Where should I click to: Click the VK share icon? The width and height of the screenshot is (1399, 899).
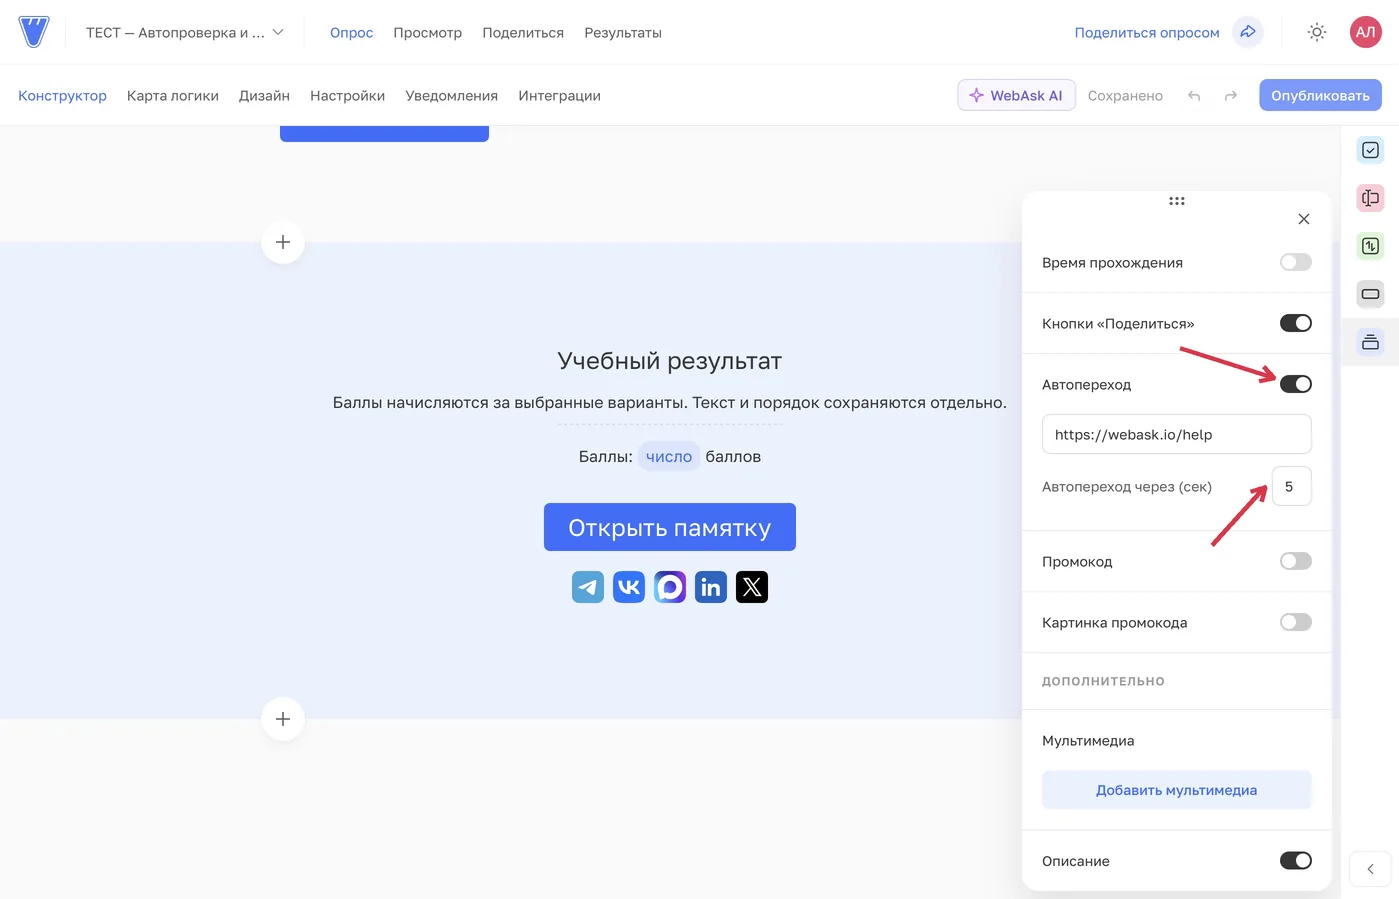coord(629,587)
